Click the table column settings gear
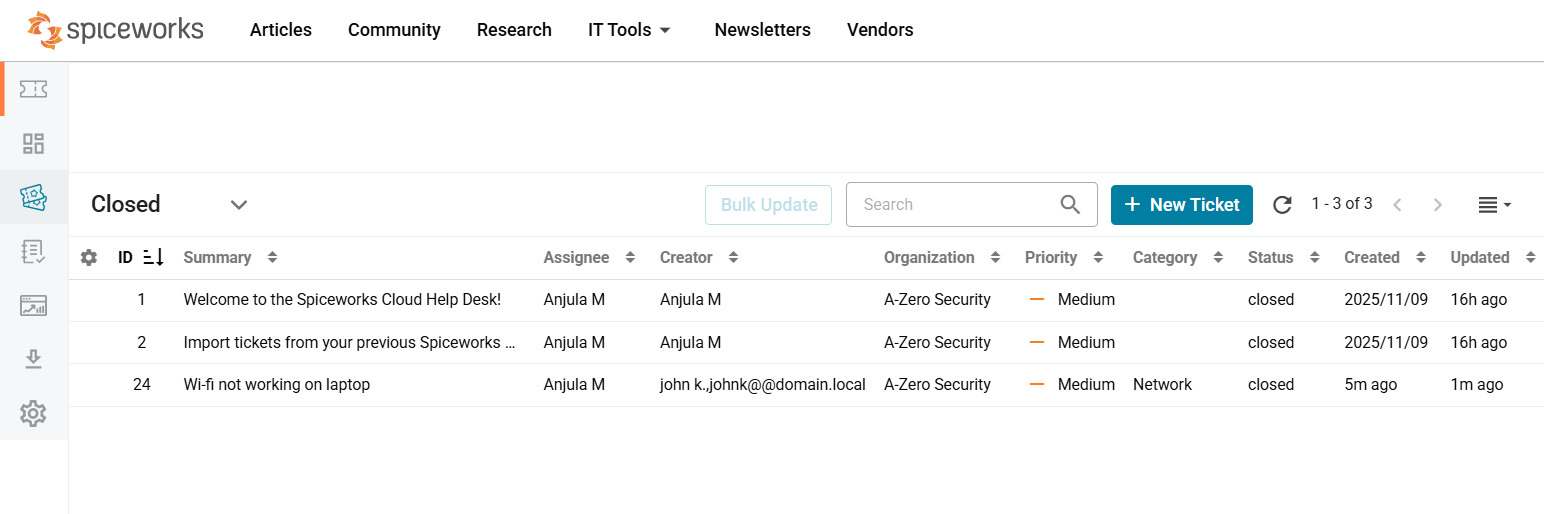This screenshot has width=1544, height=514. (89, 258)
